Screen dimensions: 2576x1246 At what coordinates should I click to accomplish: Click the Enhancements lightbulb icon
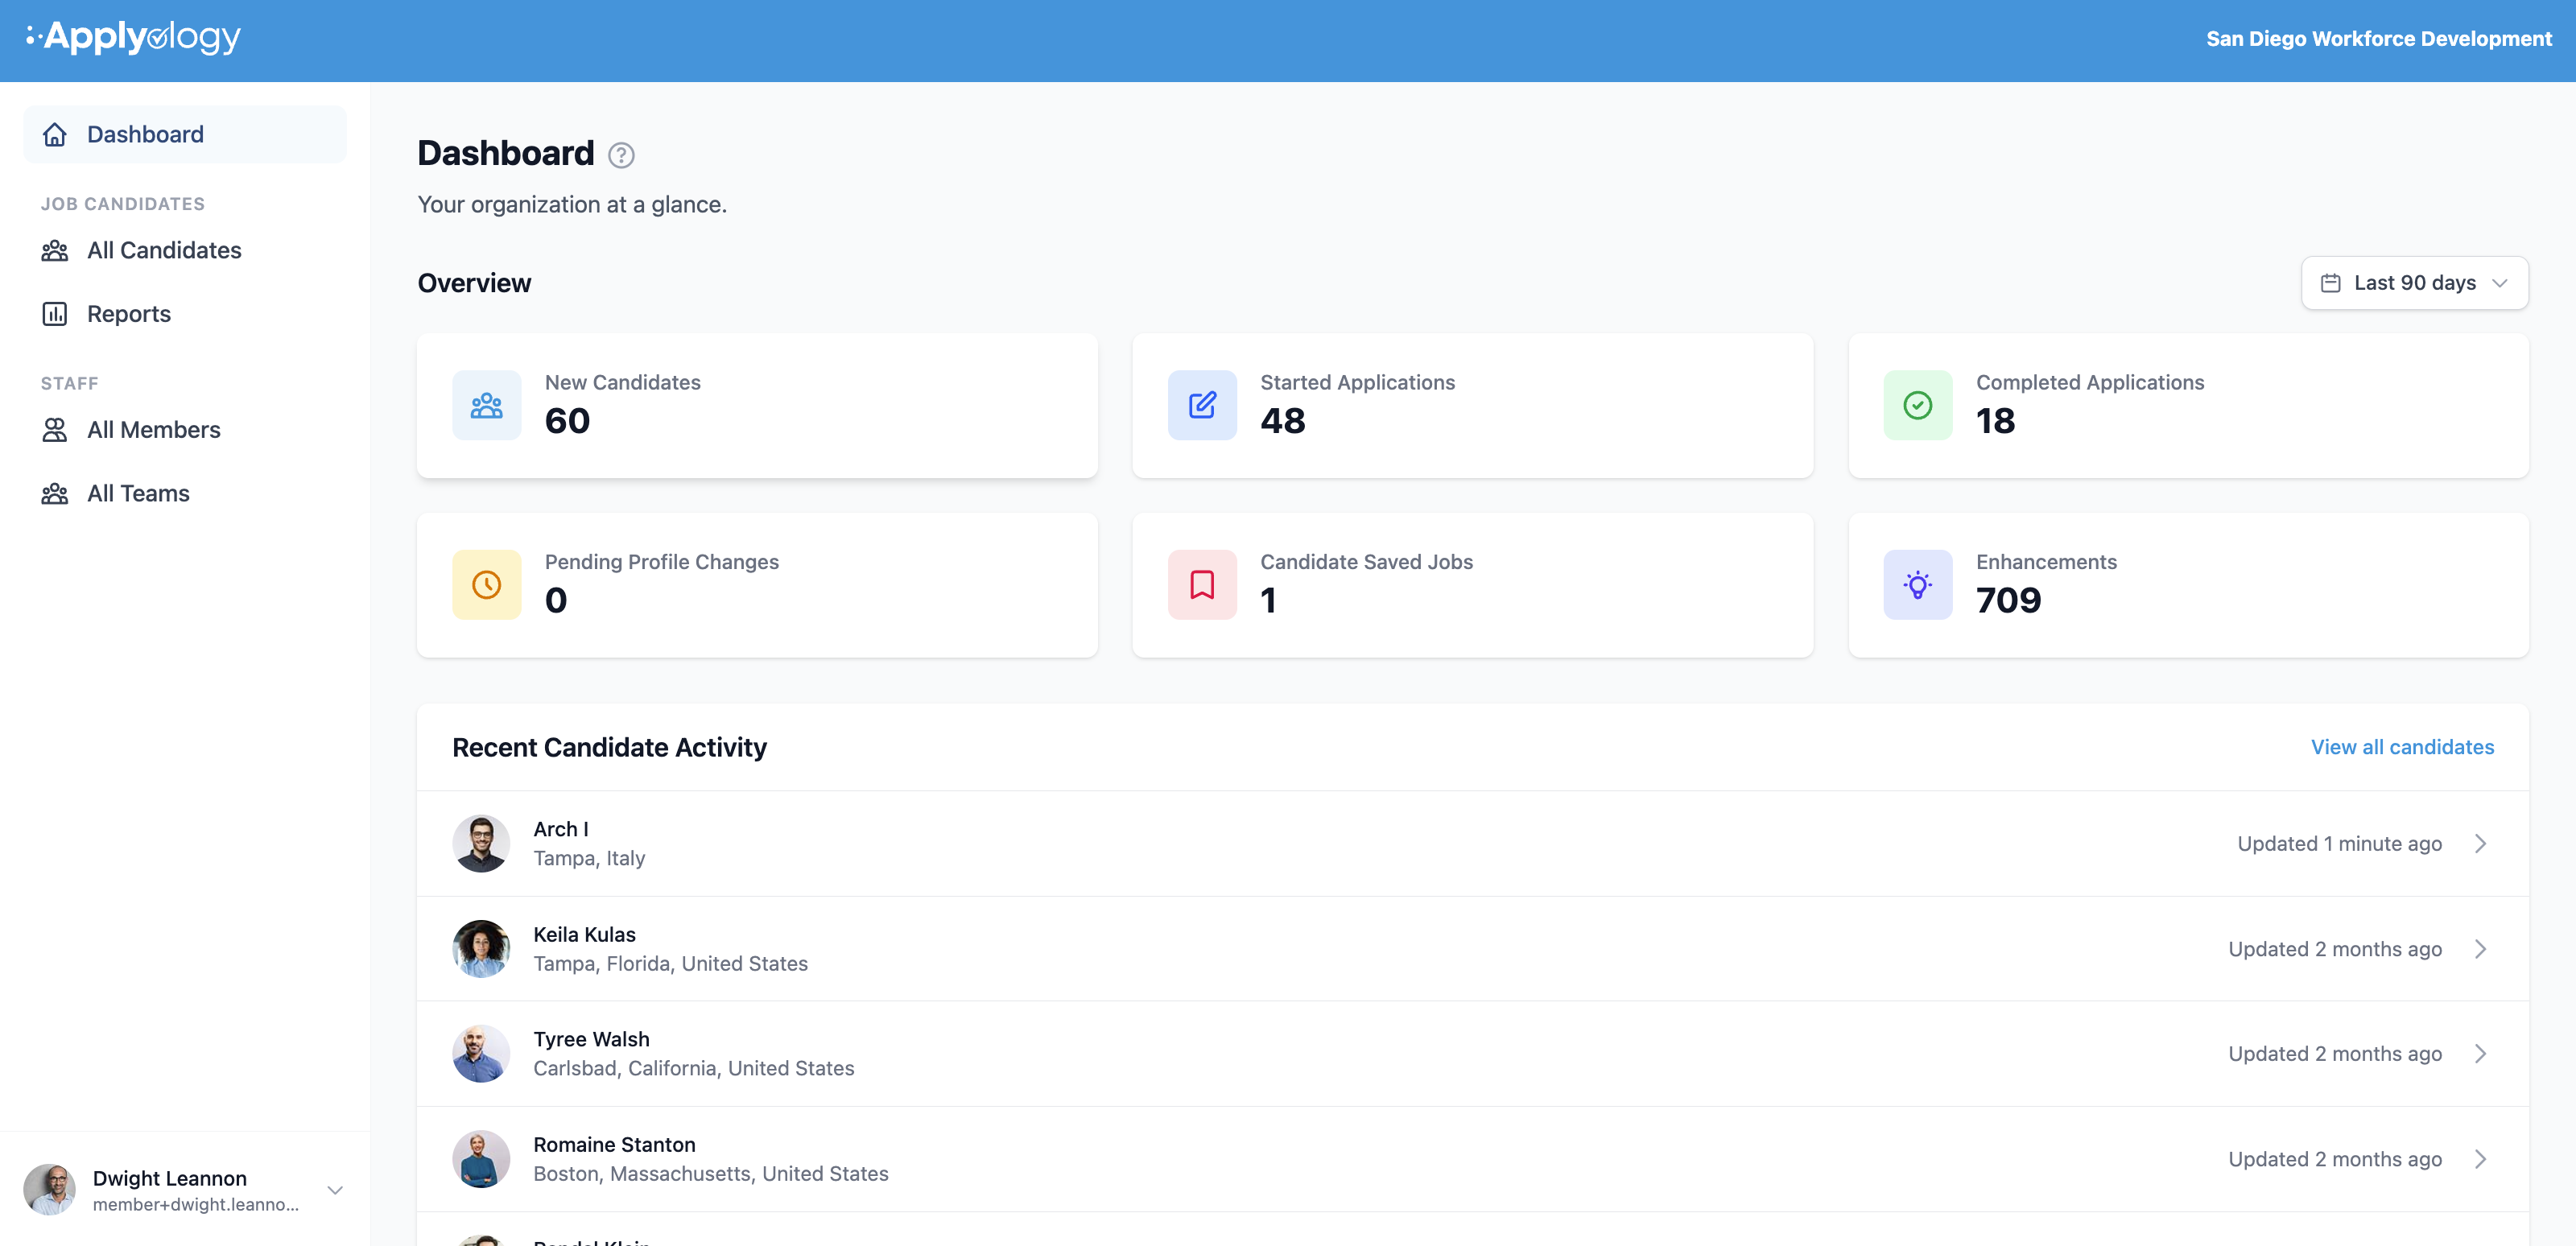tap(1918, 585)
